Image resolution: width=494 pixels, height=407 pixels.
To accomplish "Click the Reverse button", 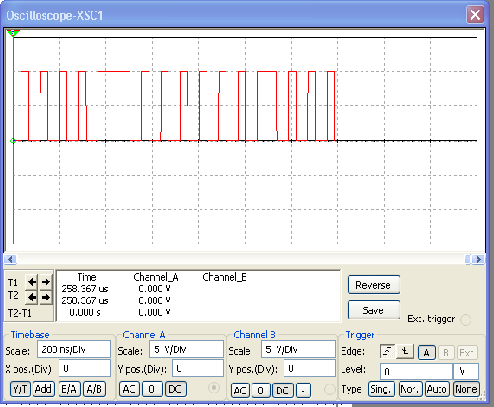I will 374,285.
